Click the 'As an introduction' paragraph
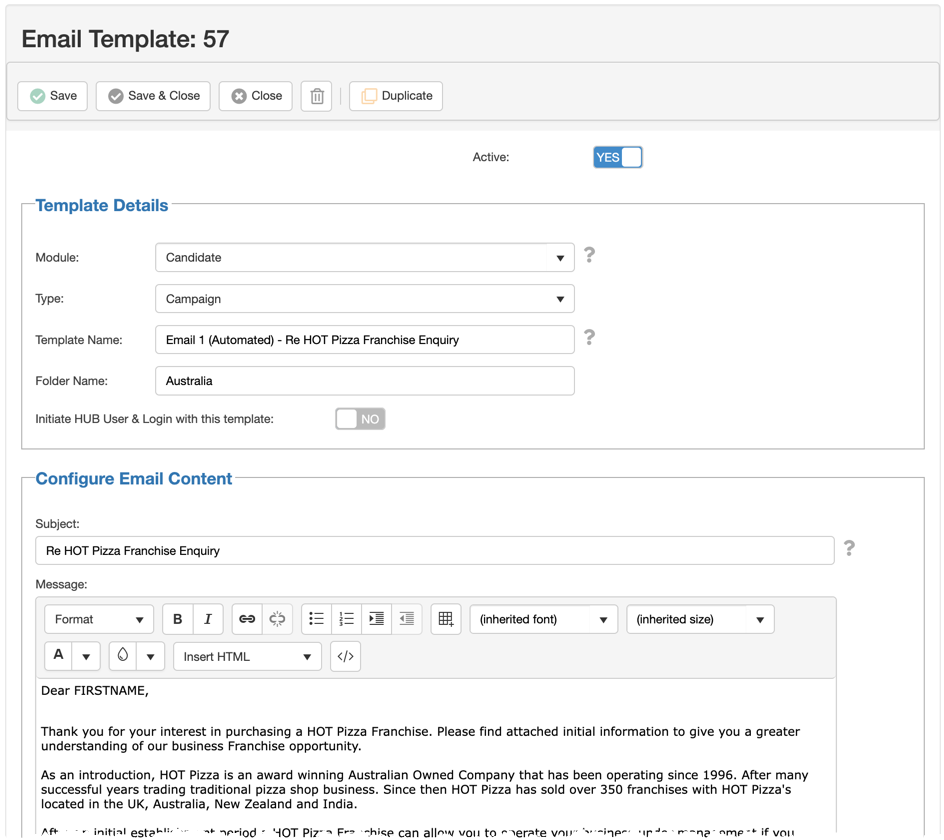944x840 pixels. coord(424,789)
